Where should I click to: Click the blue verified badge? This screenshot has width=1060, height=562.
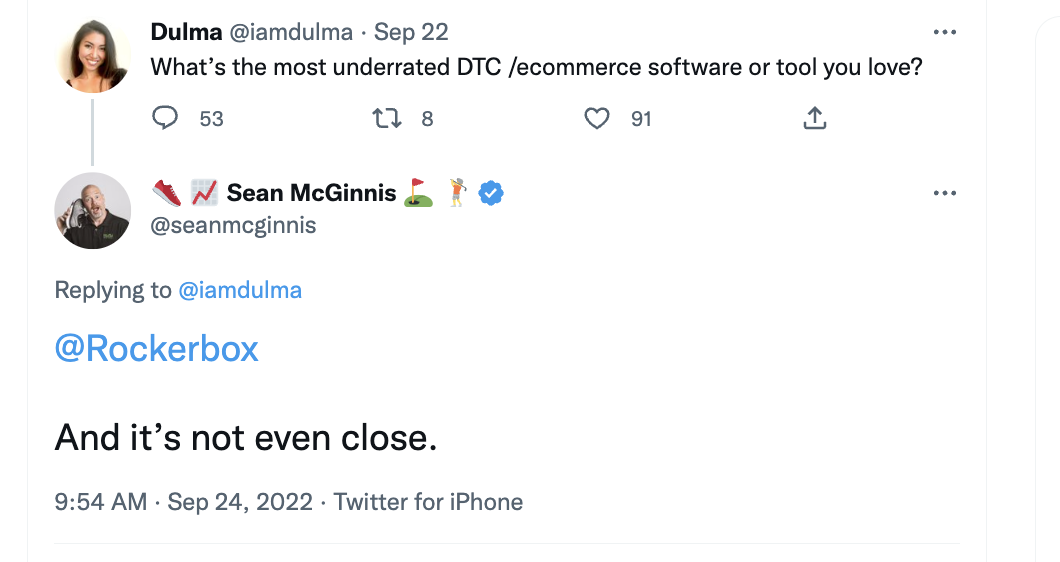coord(490,192)
